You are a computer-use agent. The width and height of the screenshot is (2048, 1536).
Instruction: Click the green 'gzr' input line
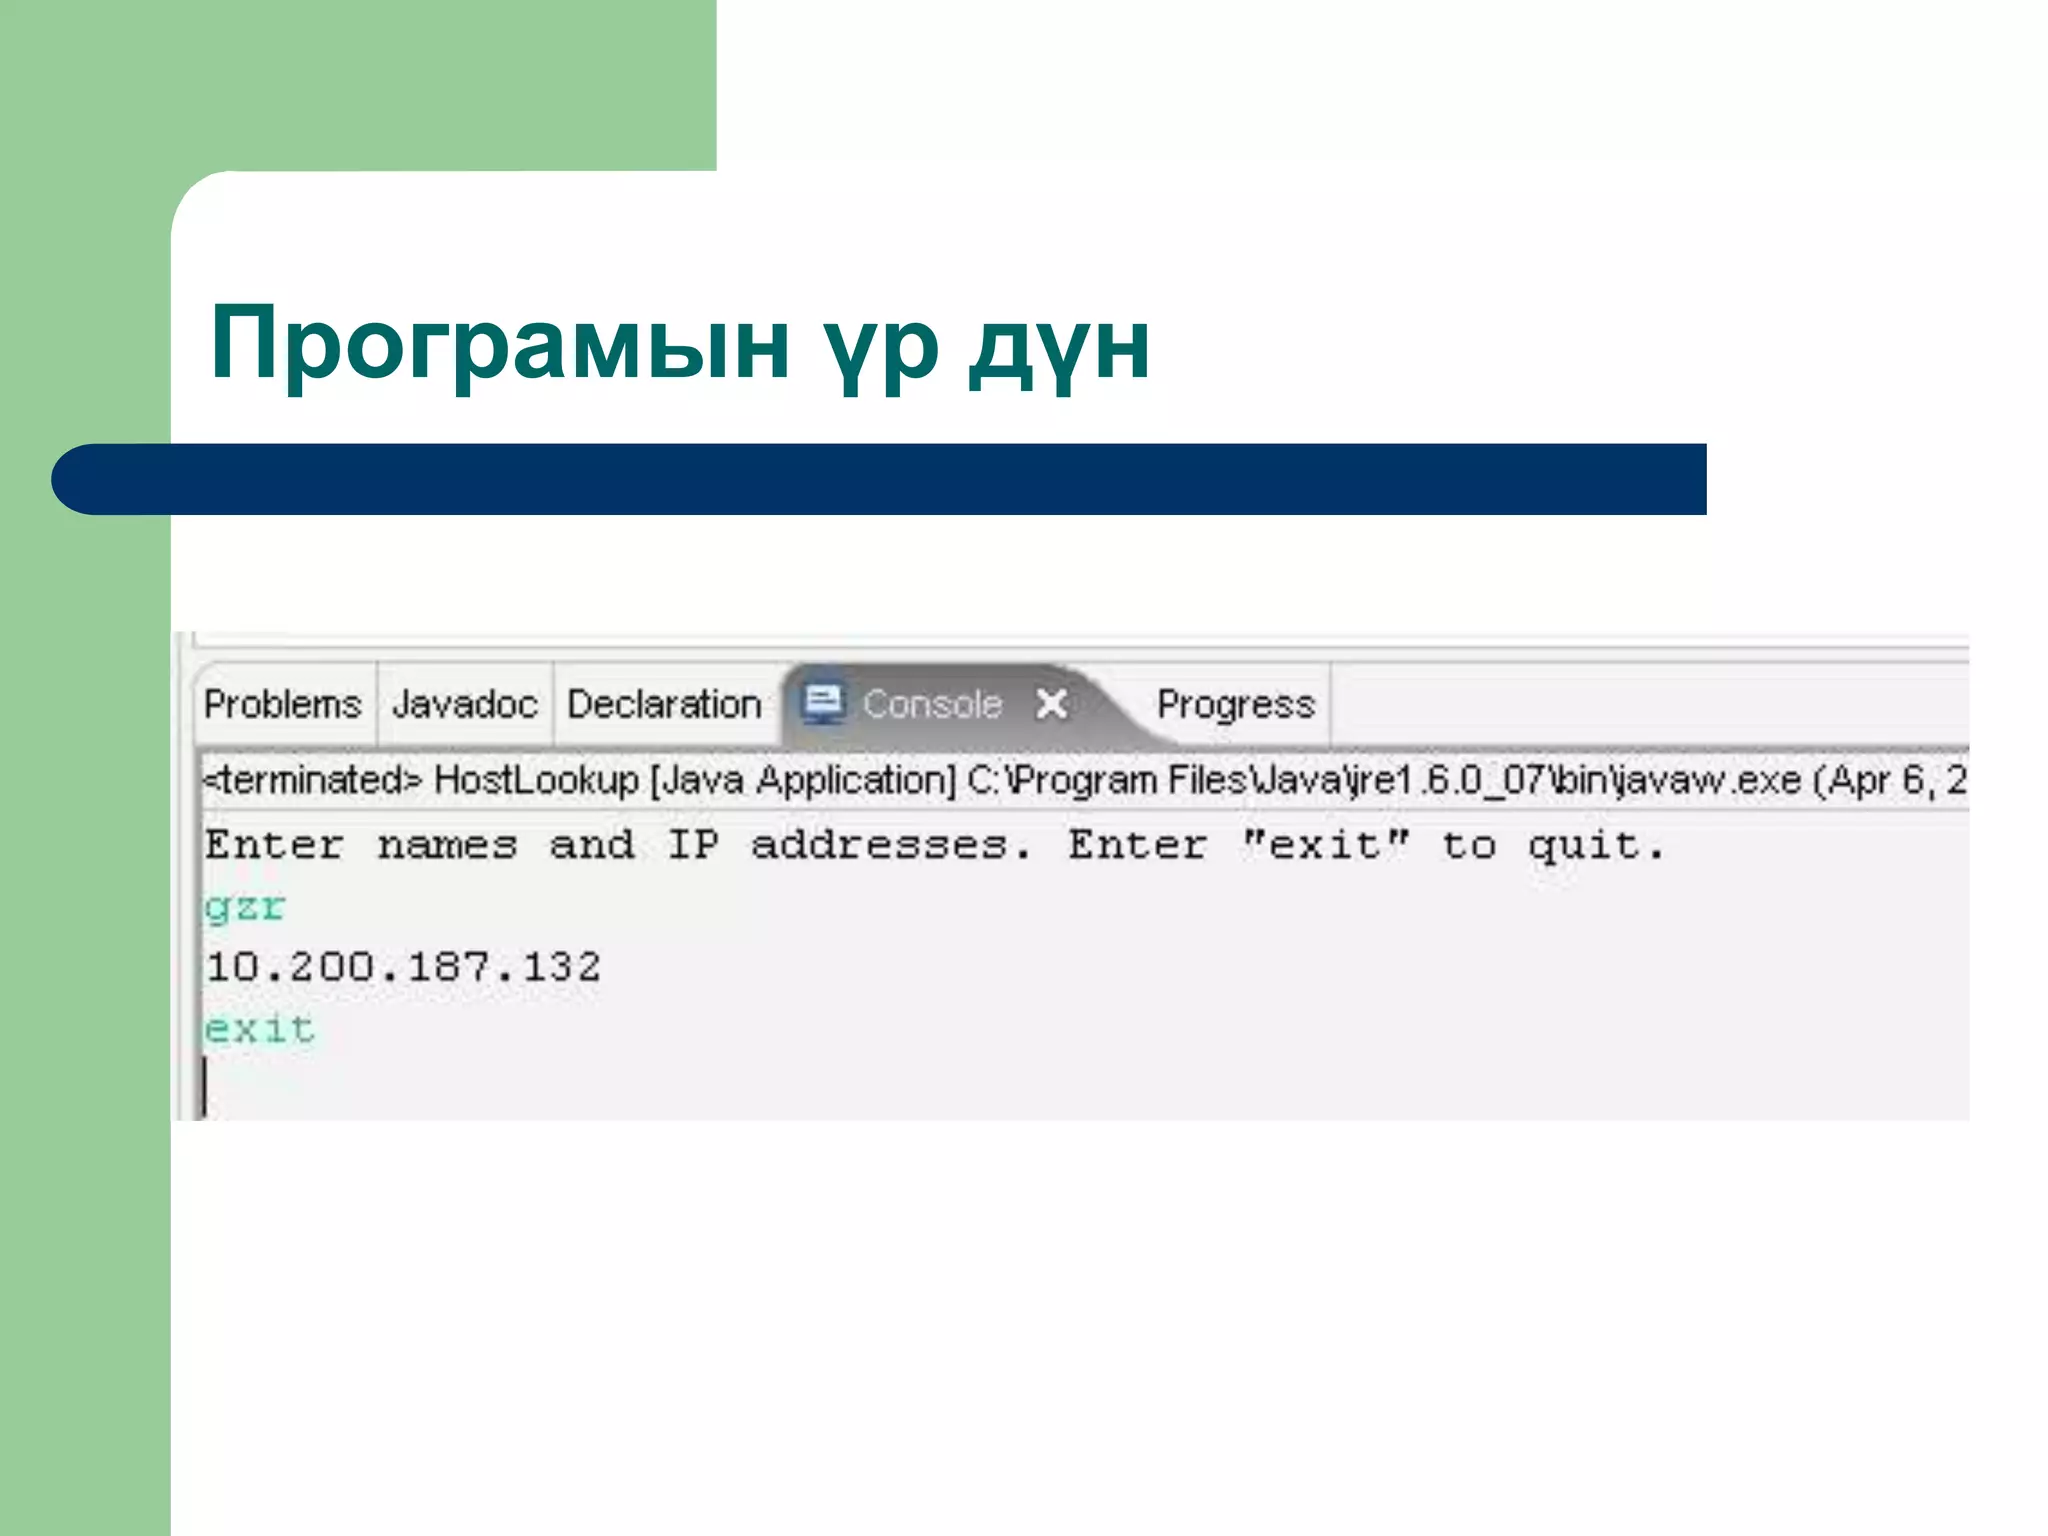pos(245,907)
